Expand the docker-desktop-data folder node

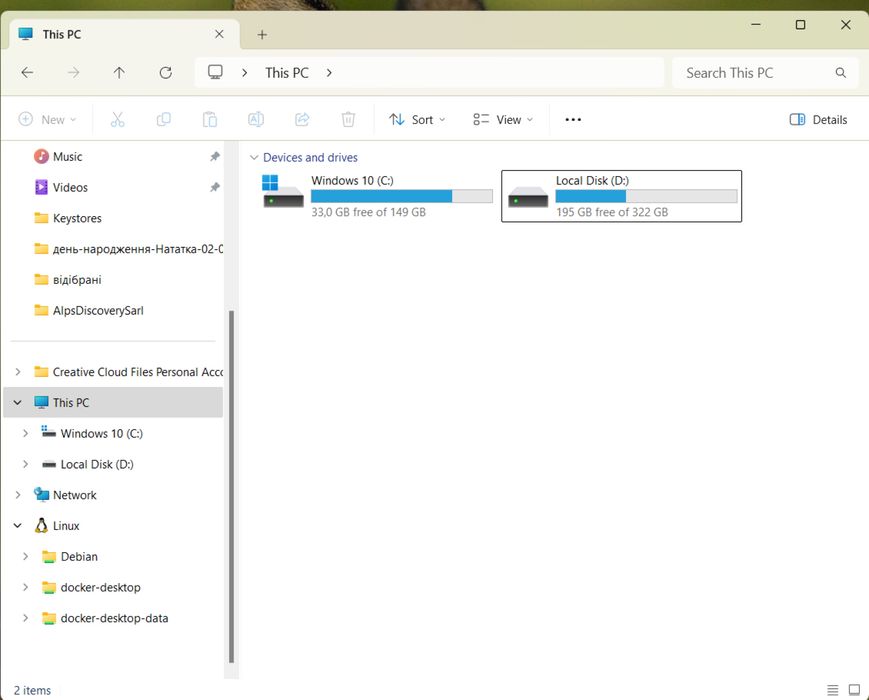coord(25,618)
